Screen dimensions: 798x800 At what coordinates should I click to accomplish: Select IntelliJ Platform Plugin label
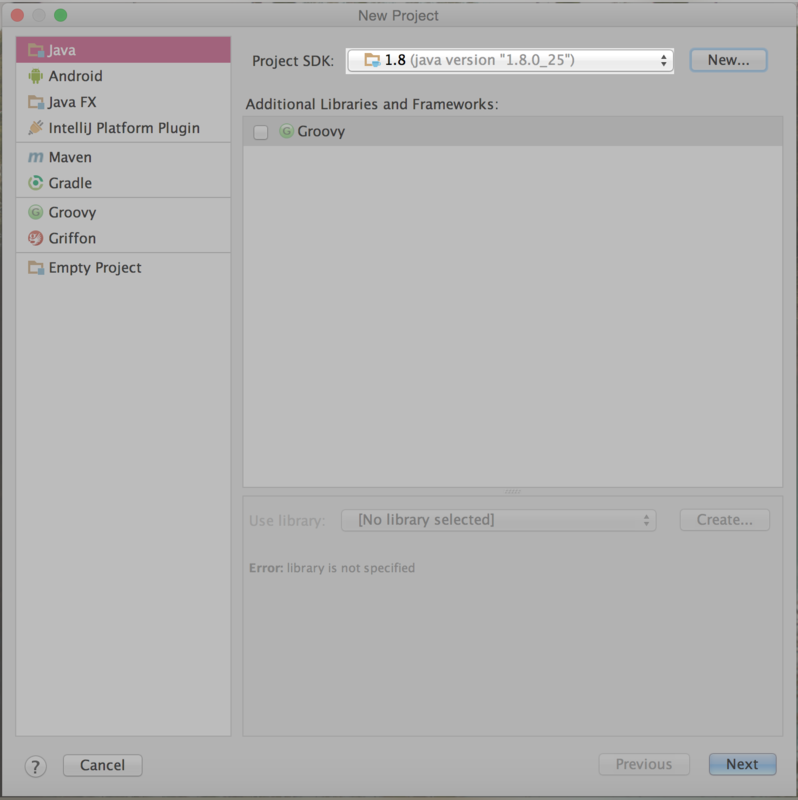(124, 128)
